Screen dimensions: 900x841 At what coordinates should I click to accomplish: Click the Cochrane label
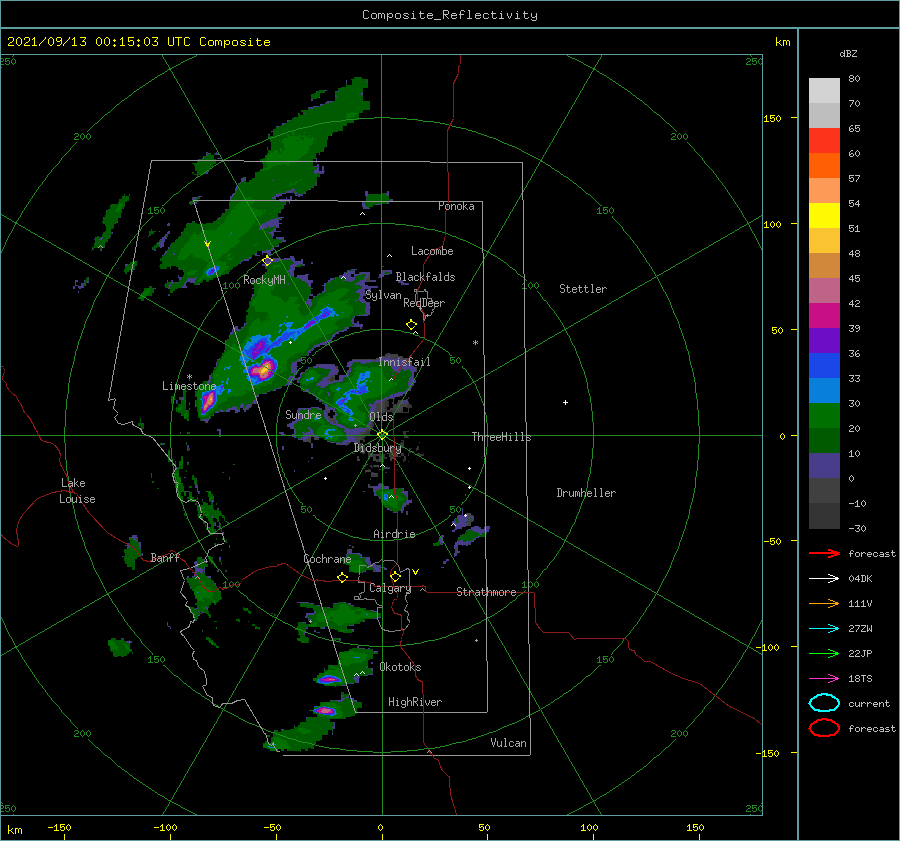327,559
